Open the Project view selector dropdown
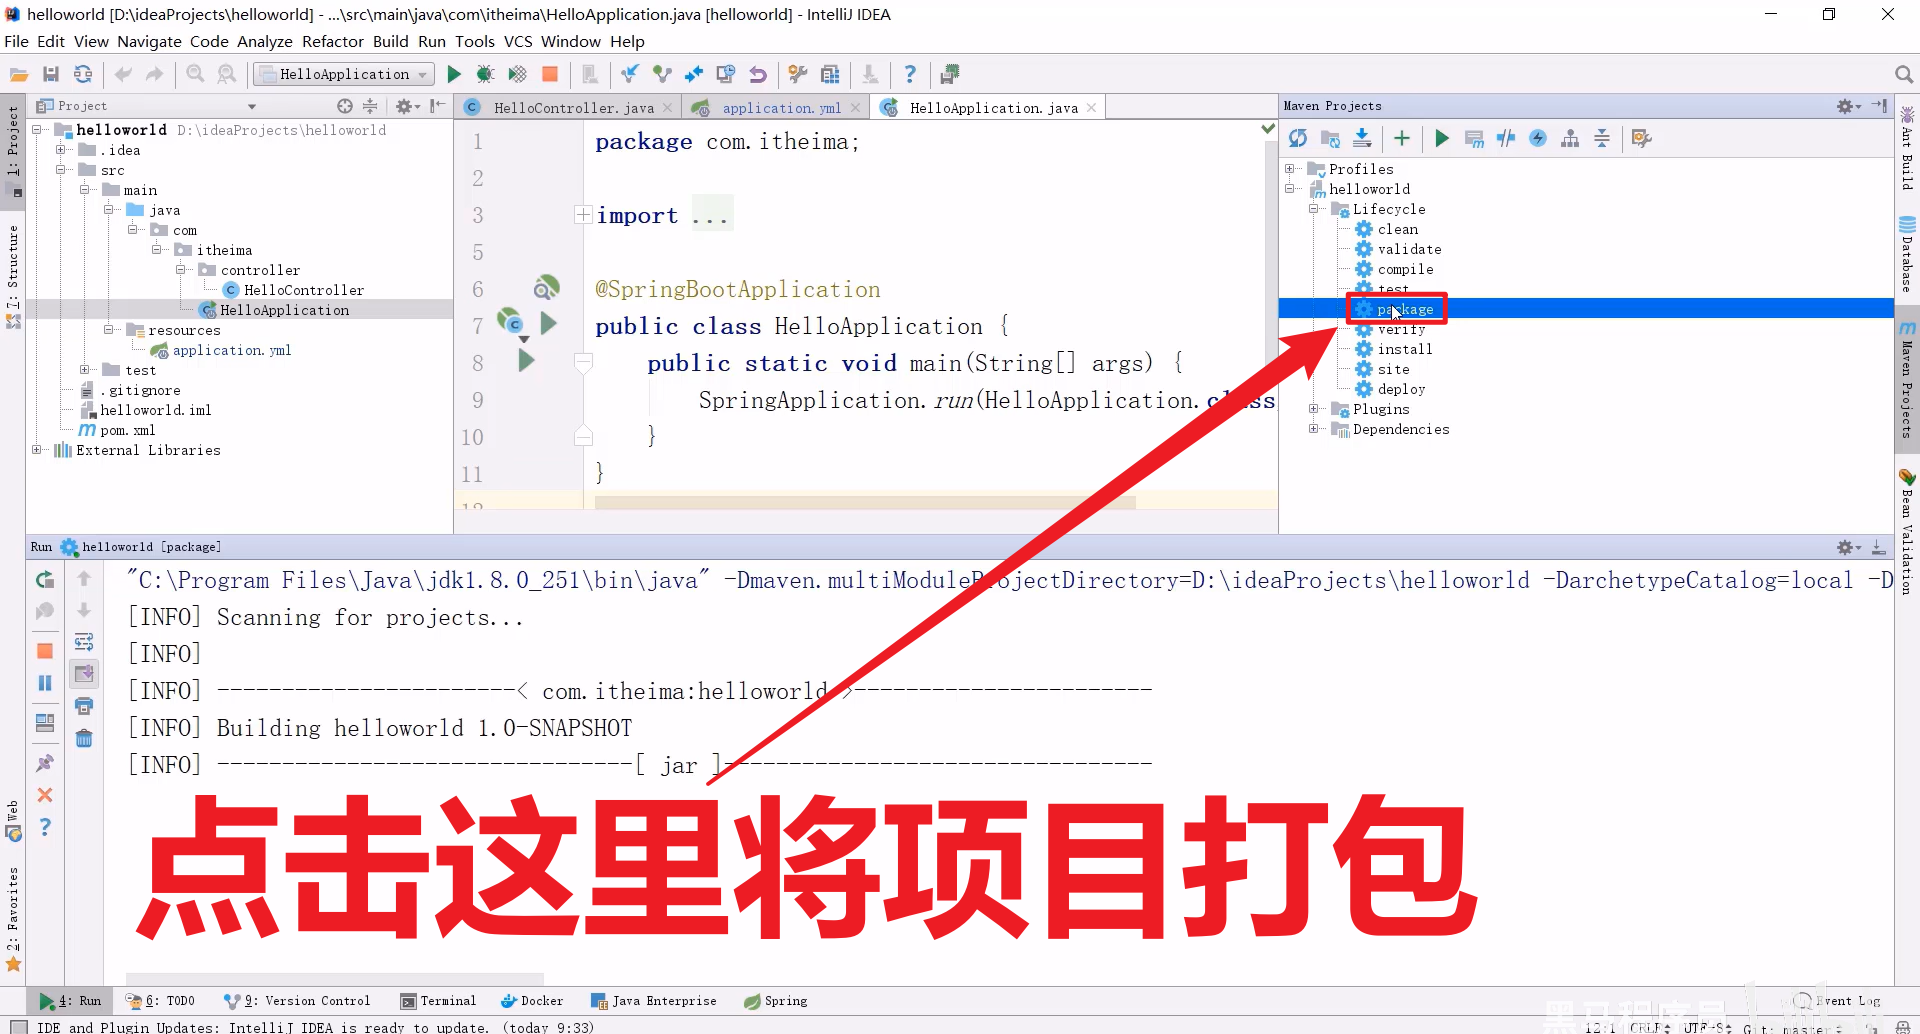 click(x=252, y=106)
